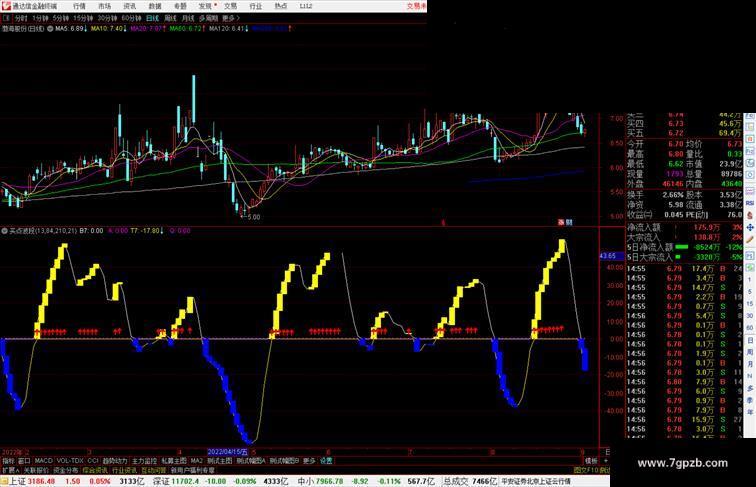Click the blue four-arrow move icon
This screenshot has width=756, height=487.
tap(750, 228)
